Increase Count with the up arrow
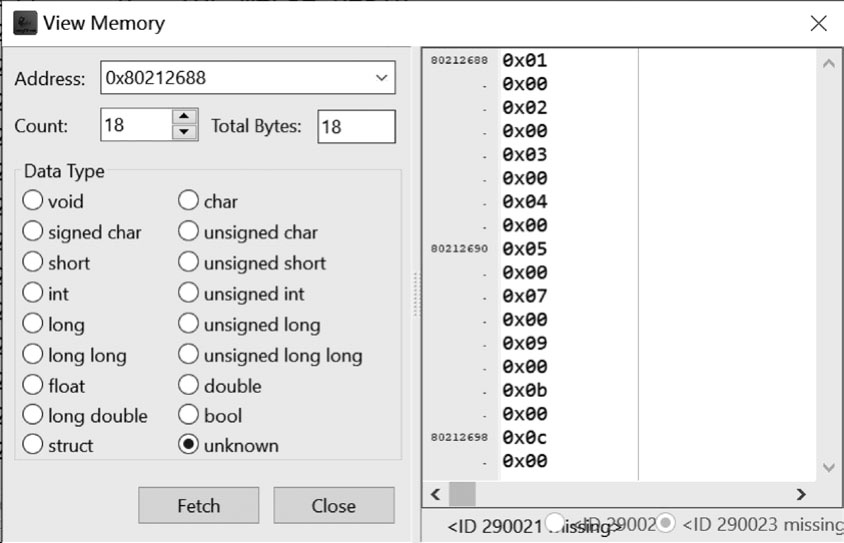The width and height of the screenshot is (844, 543). pyautogui.click(x=185, y=118)
